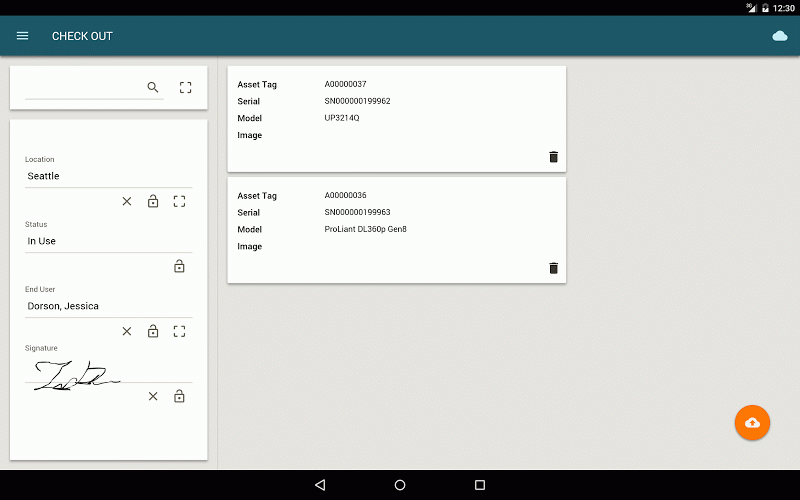Image resolution: width=800 pixels, height=500 pixels.
Task: Delete asset A00000036 card
Action: tap(554, 268)
